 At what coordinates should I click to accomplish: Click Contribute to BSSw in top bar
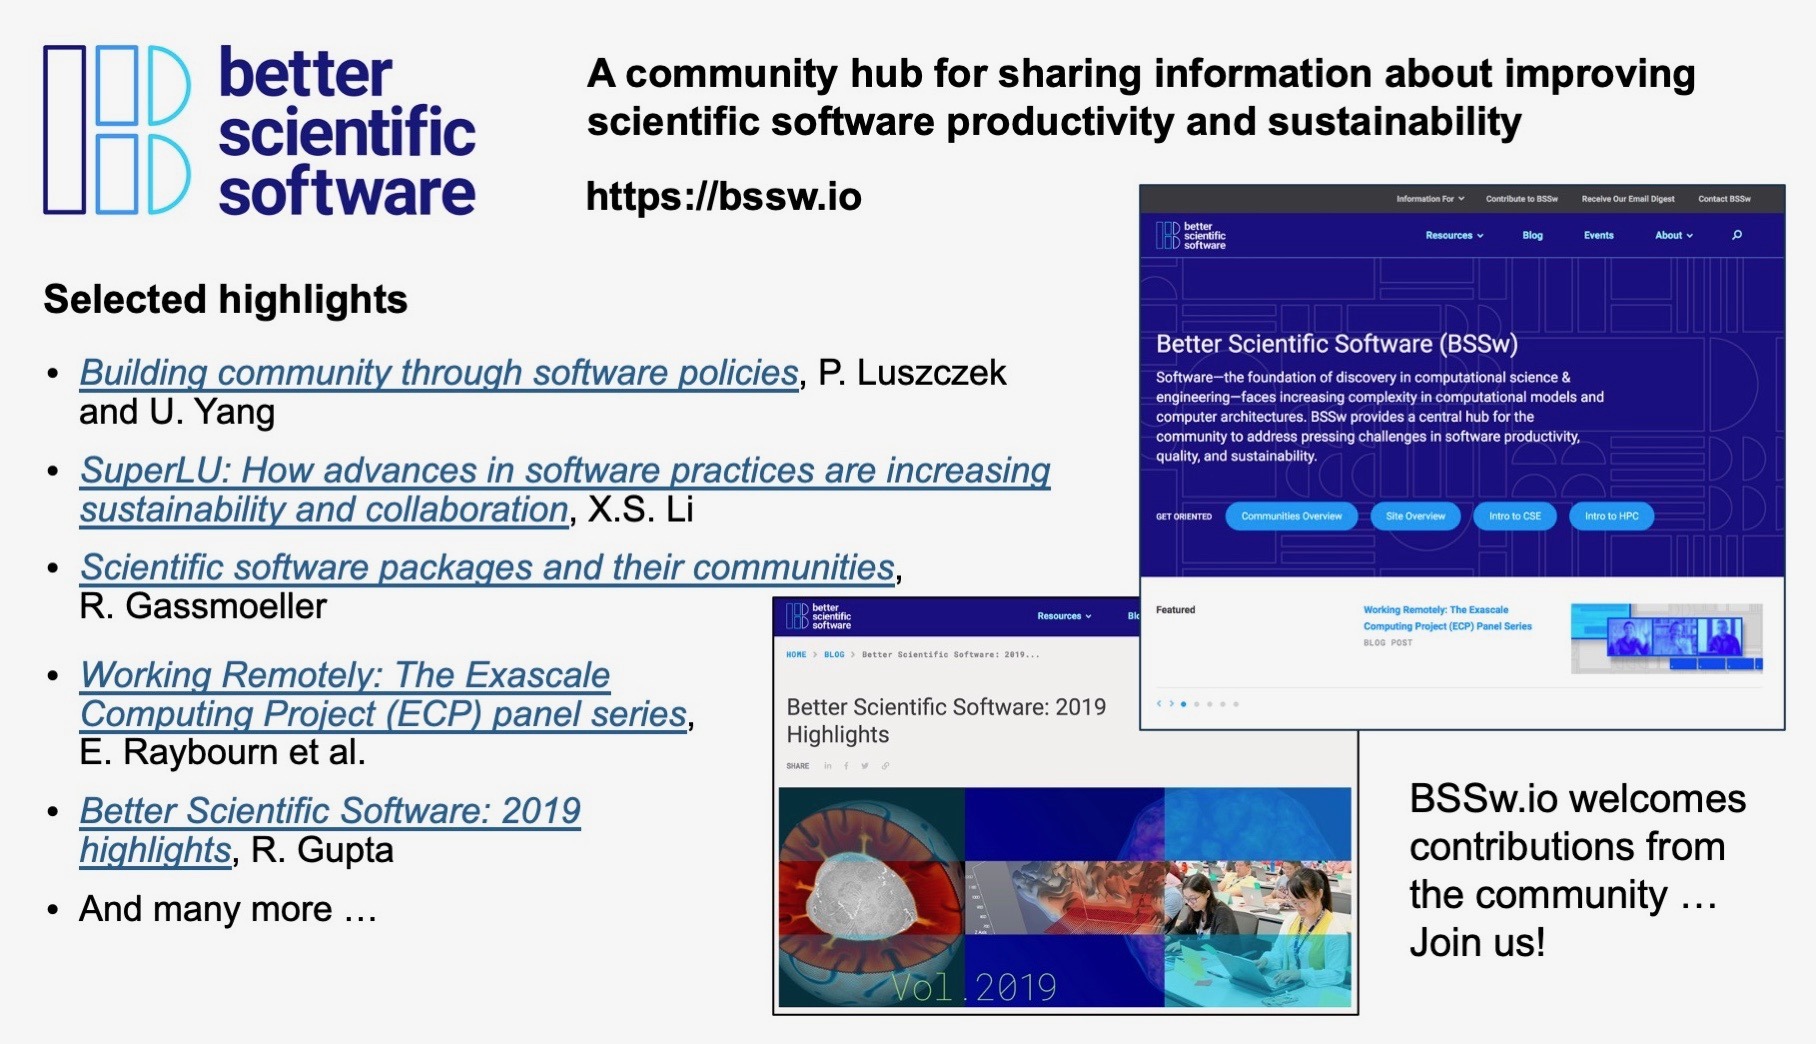point(1521,199)
